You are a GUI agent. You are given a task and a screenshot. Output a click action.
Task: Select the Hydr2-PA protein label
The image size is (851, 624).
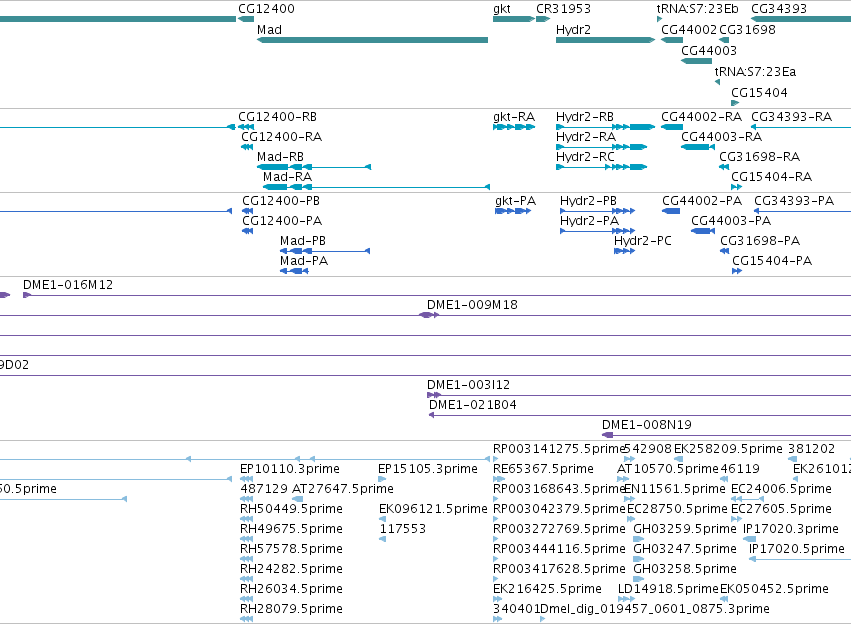coord(589,221)
